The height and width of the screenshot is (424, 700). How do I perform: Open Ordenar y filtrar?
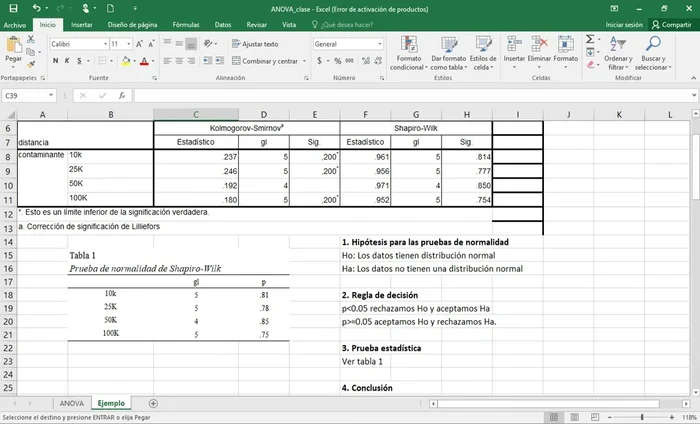point(618,53)
